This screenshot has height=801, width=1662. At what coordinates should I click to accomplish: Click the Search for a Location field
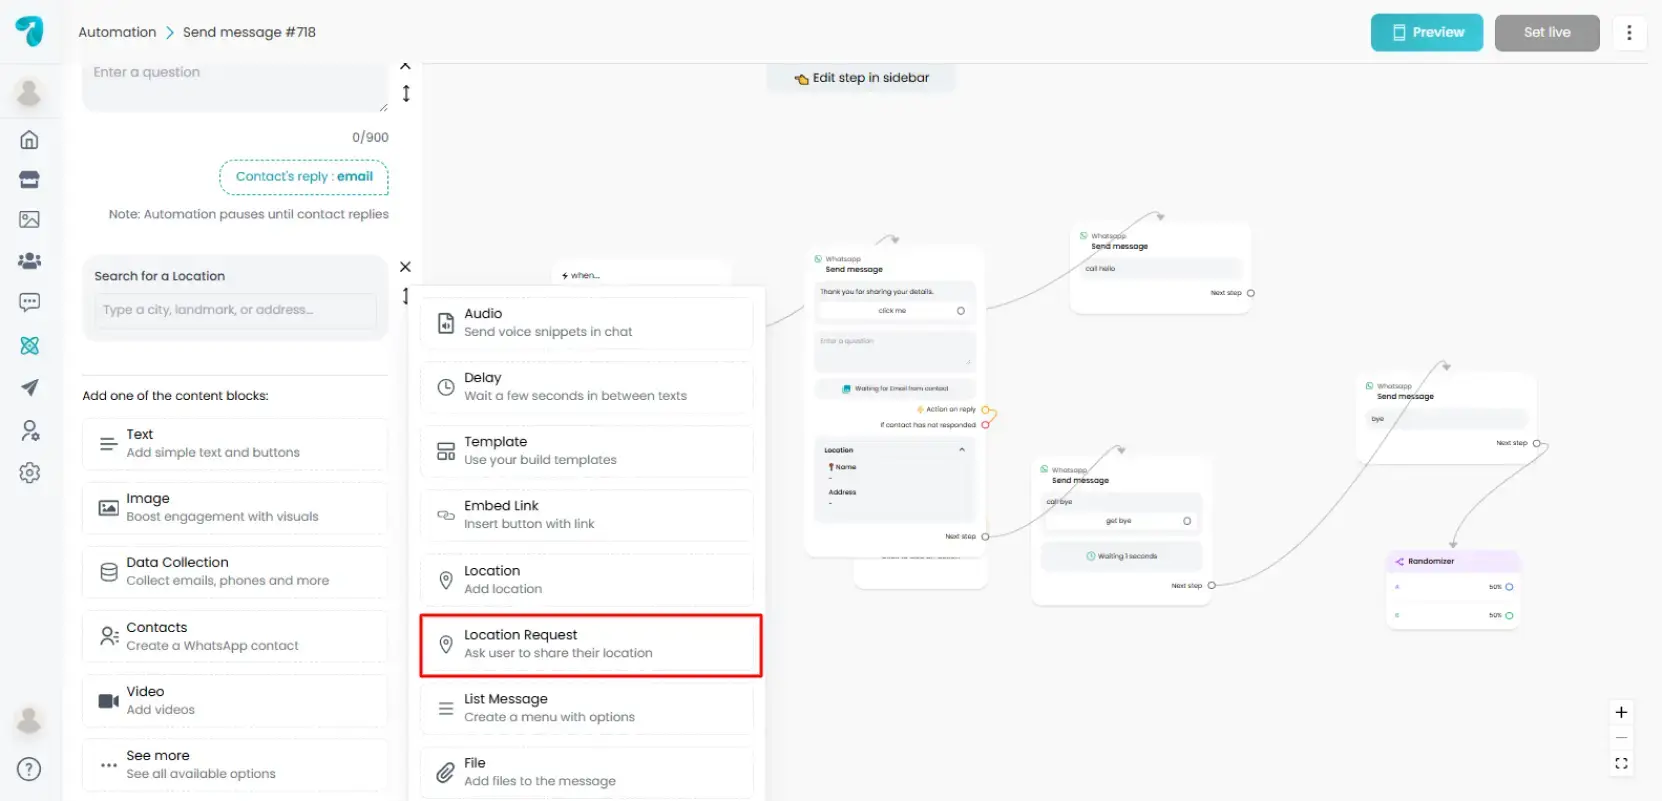(x=235, y=310)
